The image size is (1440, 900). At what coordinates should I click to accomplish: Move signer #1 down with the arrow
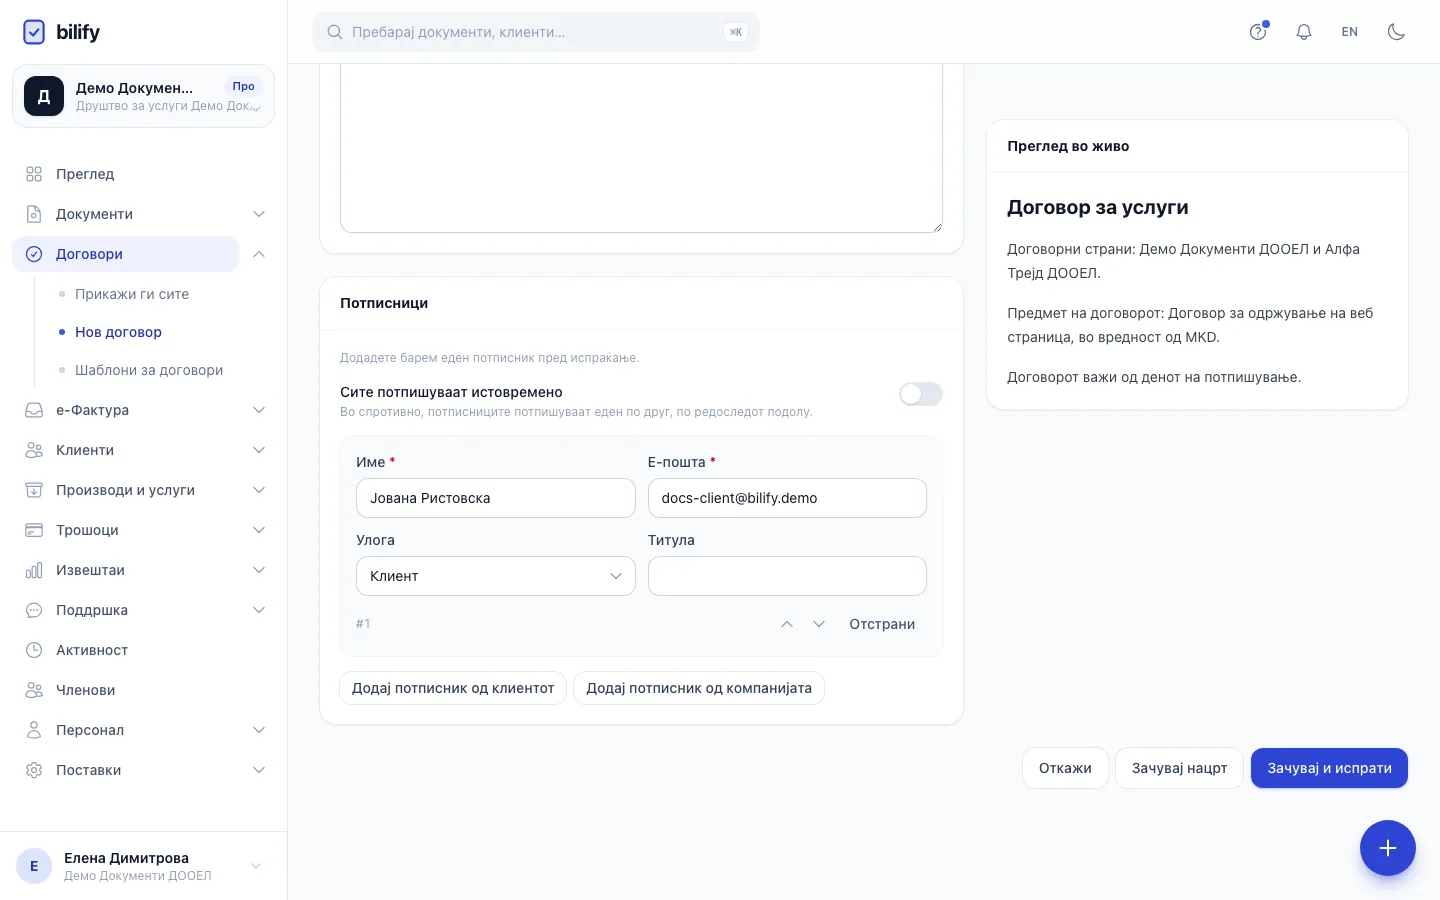(819, 624)
